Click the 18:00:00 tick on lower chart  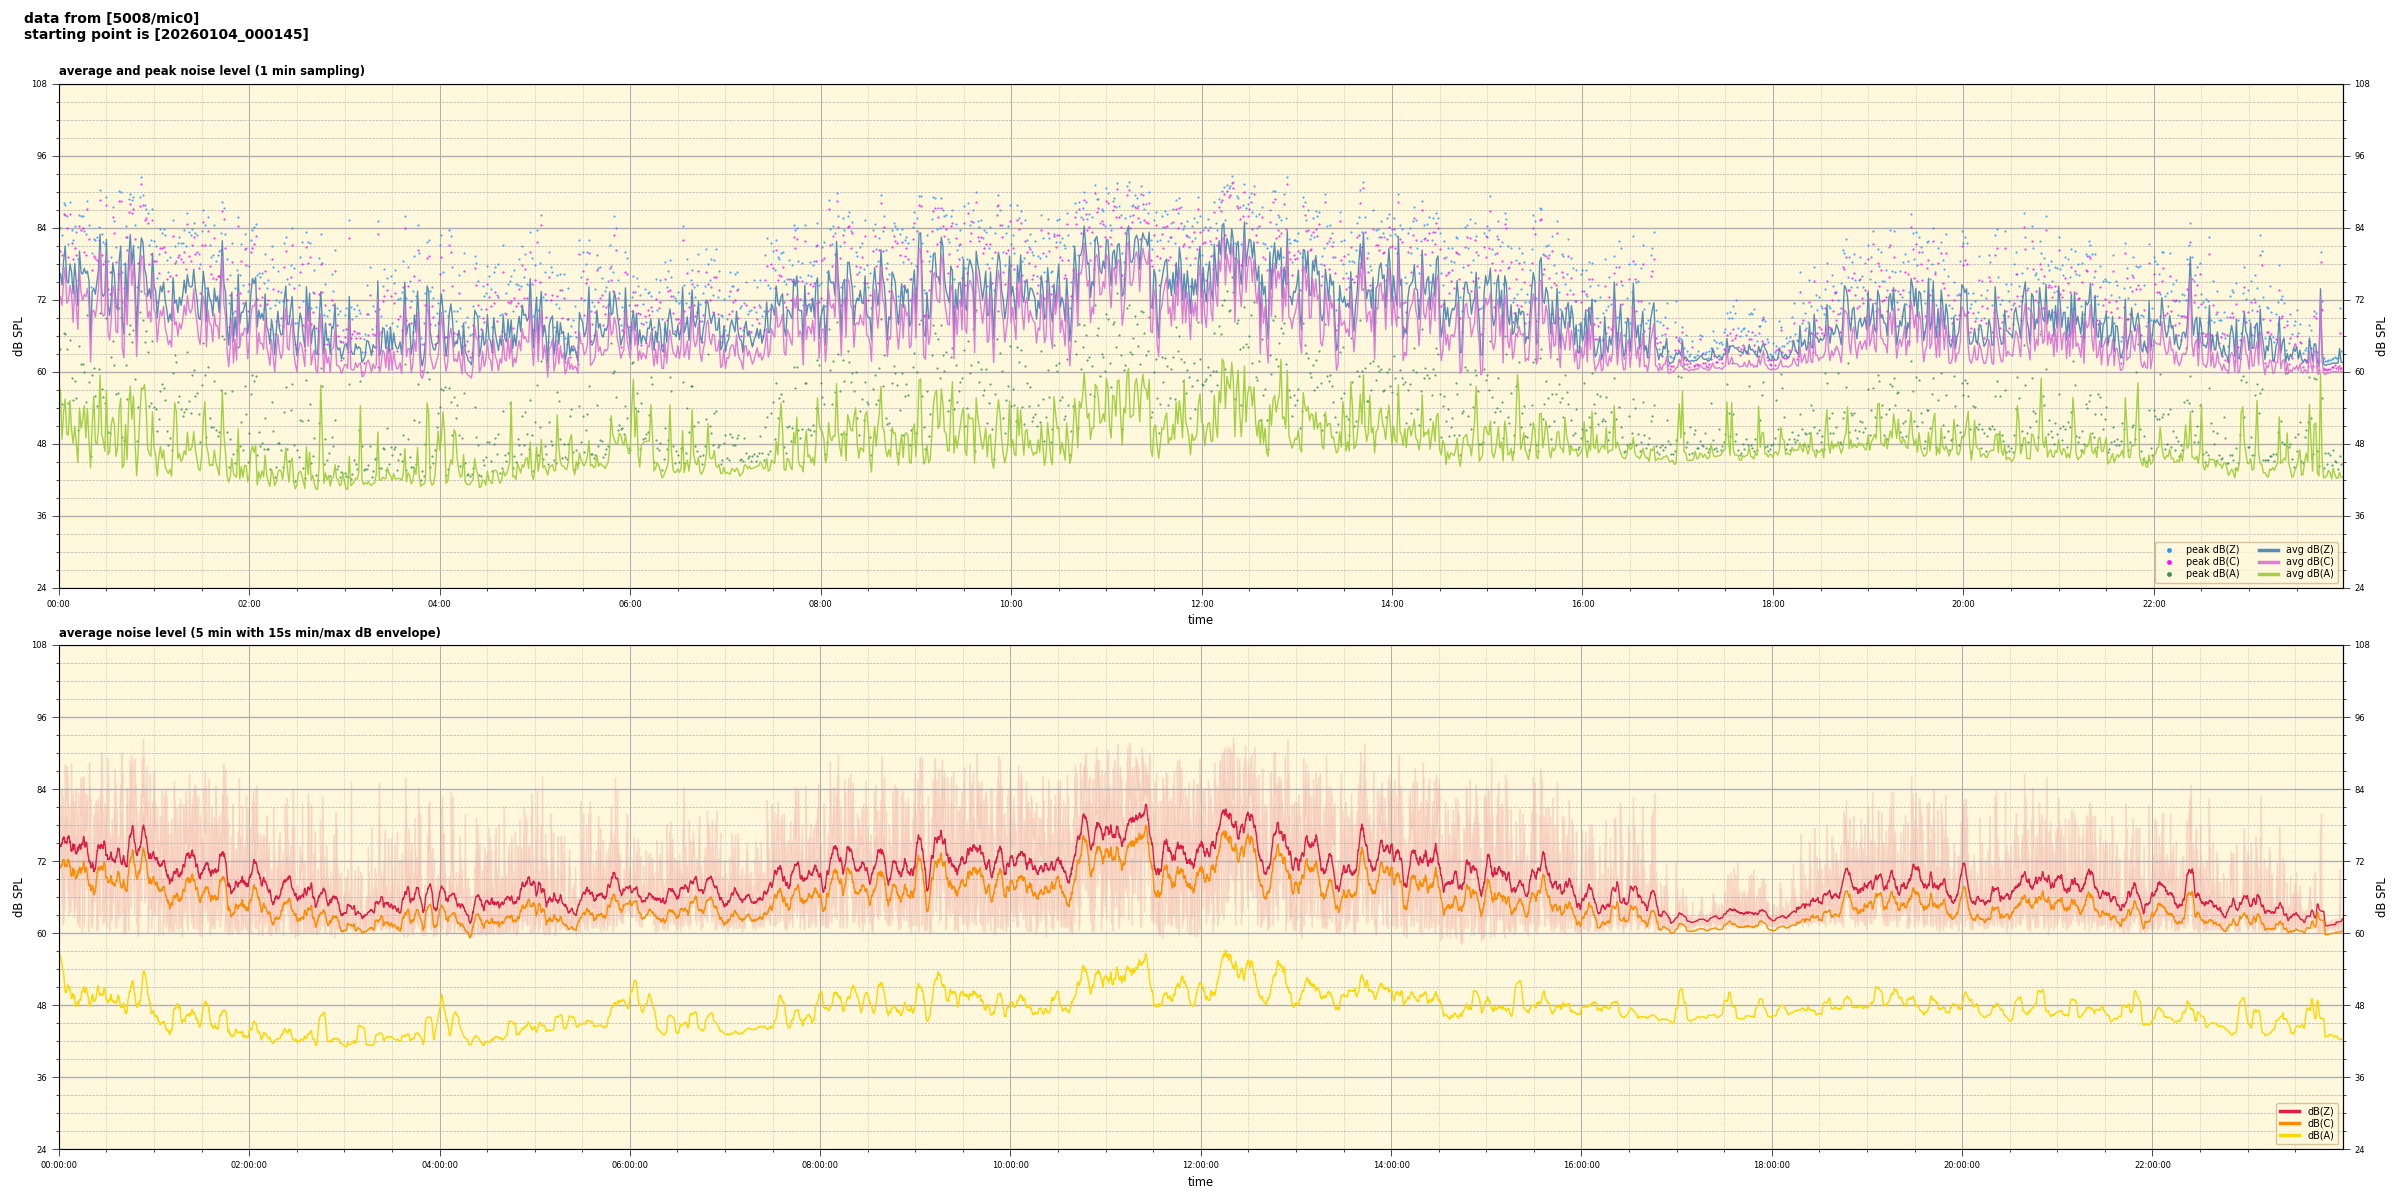[1772, 1165]
